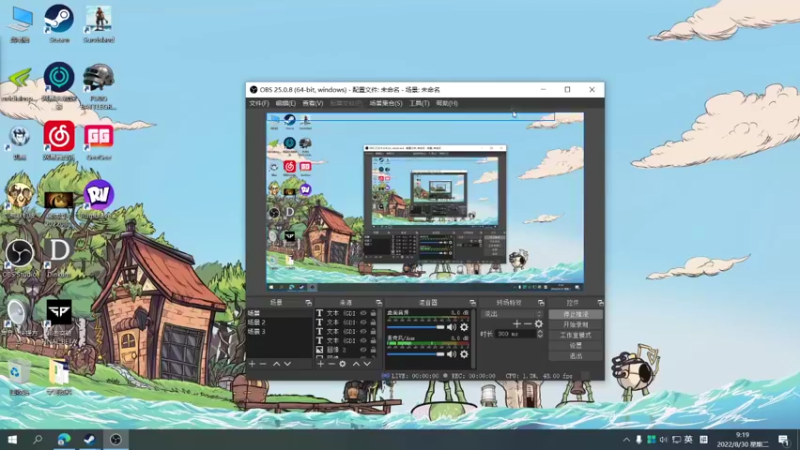
Task: Launch Steam from the desktop shortcut
Action: pos(59,23)
